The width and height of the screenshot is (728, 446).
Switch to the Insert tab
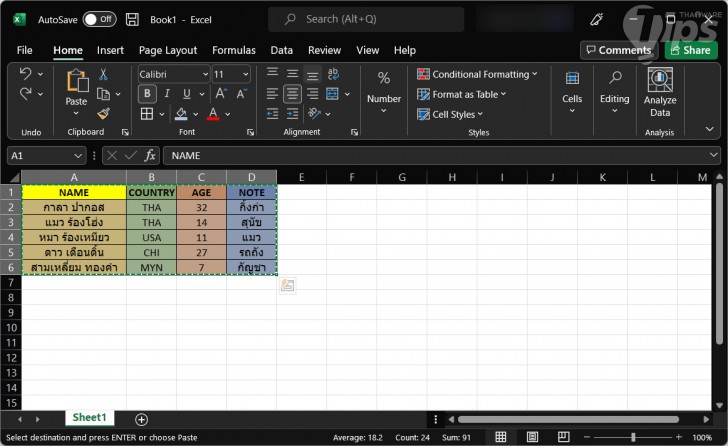[110, 50]
